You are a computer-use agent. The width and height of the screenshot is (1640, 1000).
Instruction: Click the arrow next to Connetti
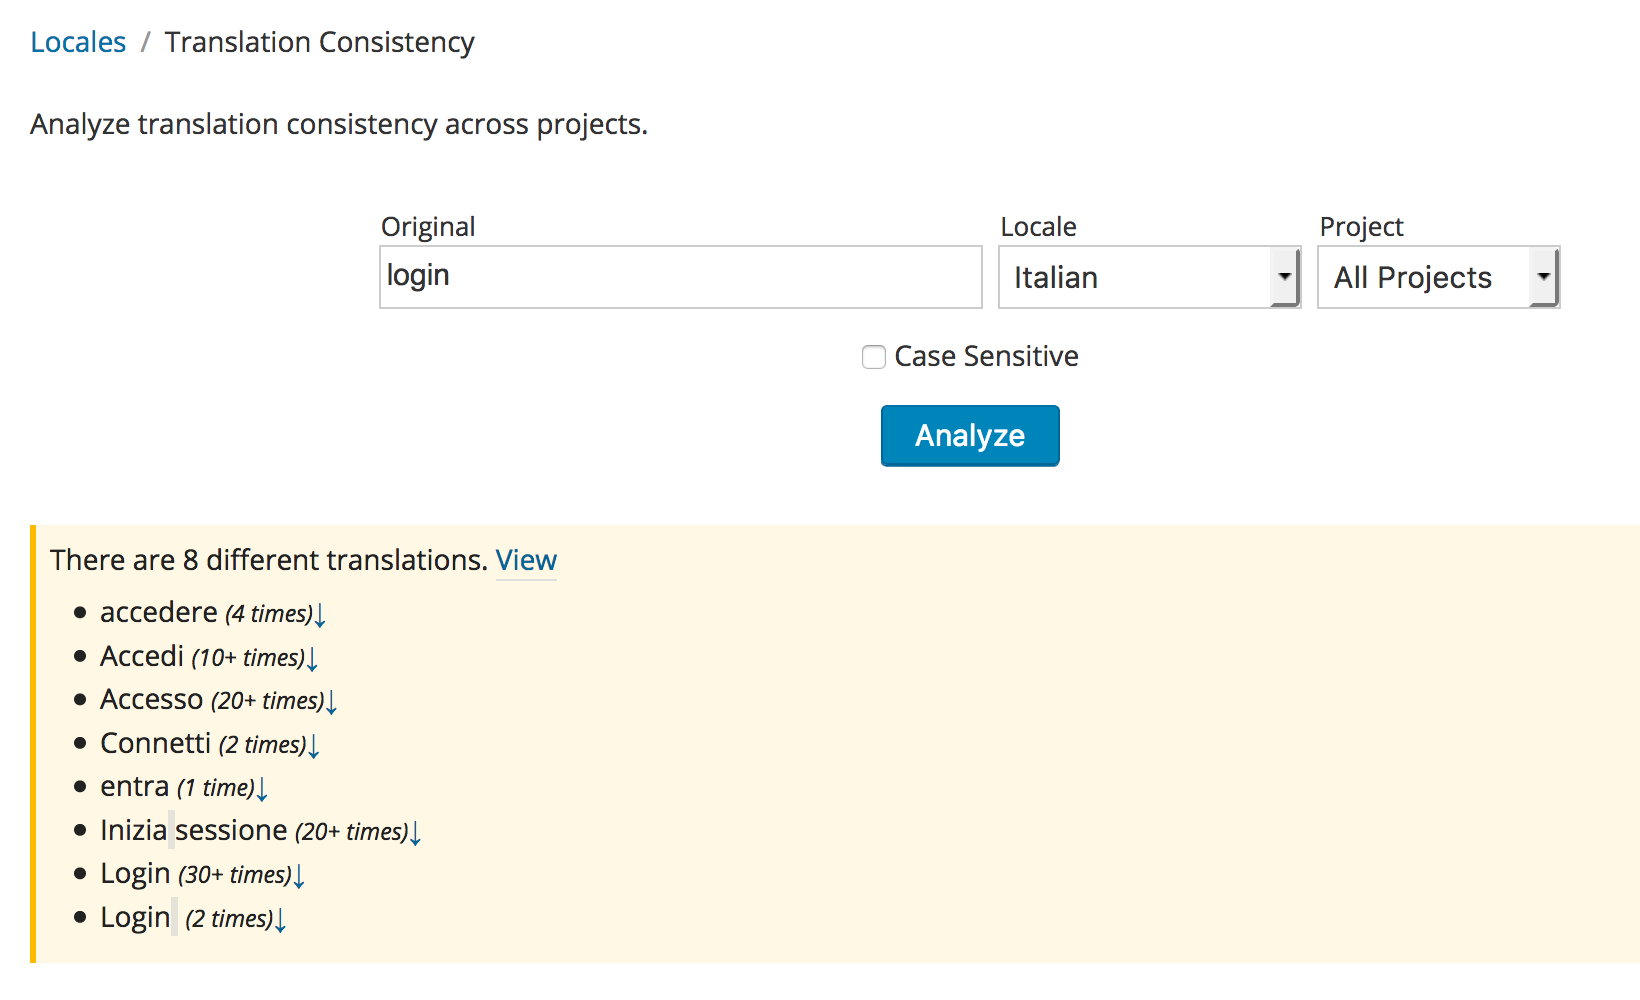pyautogui.click(x=314, y=746)
